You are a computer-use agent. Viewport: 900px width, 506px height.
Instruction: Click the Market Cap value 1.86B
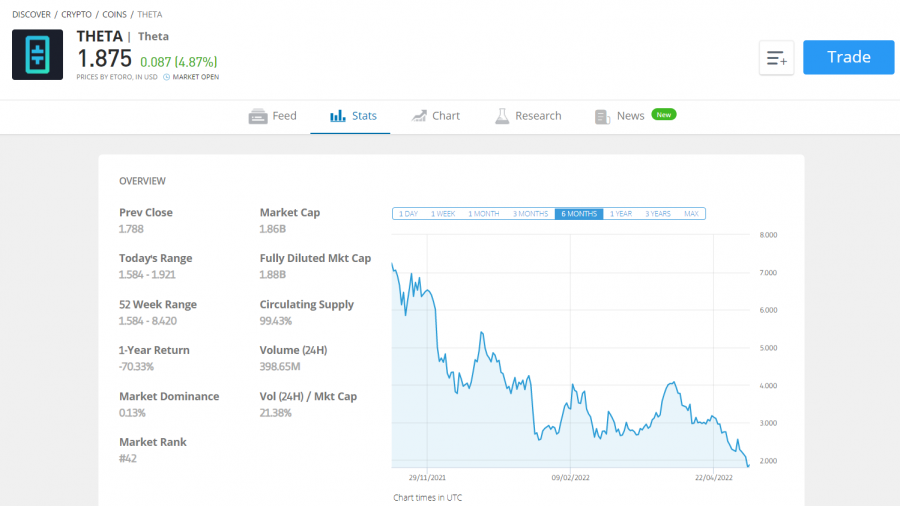click(x=272, y=229)
